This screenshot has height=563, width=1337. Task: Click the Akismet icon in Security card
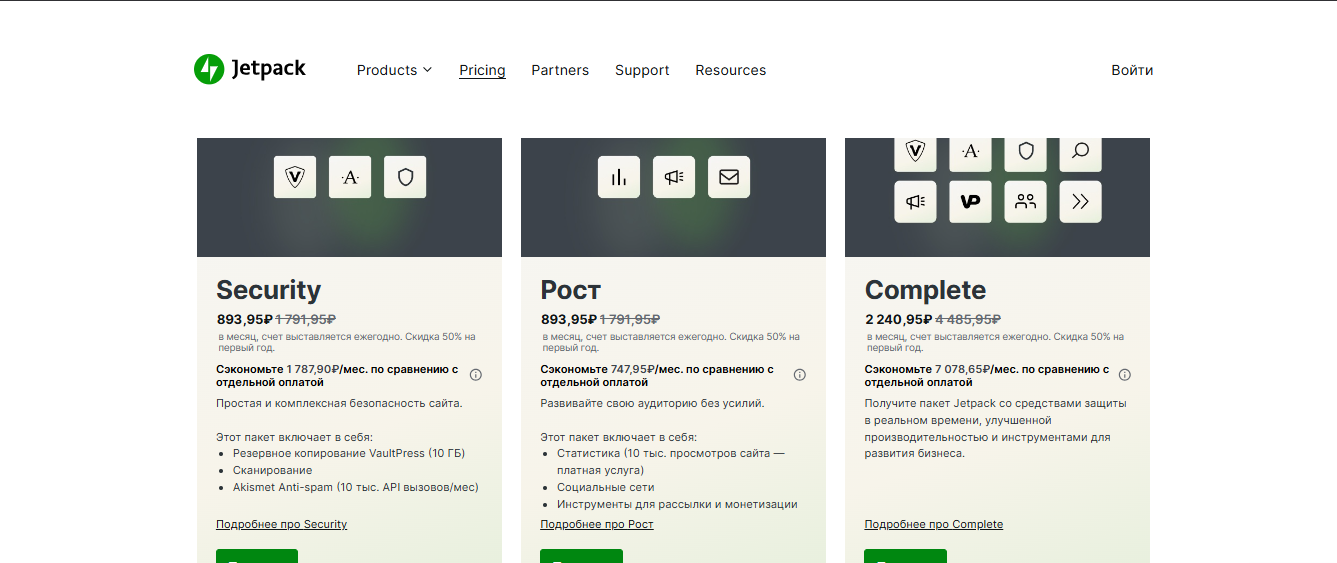coord(350,177)
